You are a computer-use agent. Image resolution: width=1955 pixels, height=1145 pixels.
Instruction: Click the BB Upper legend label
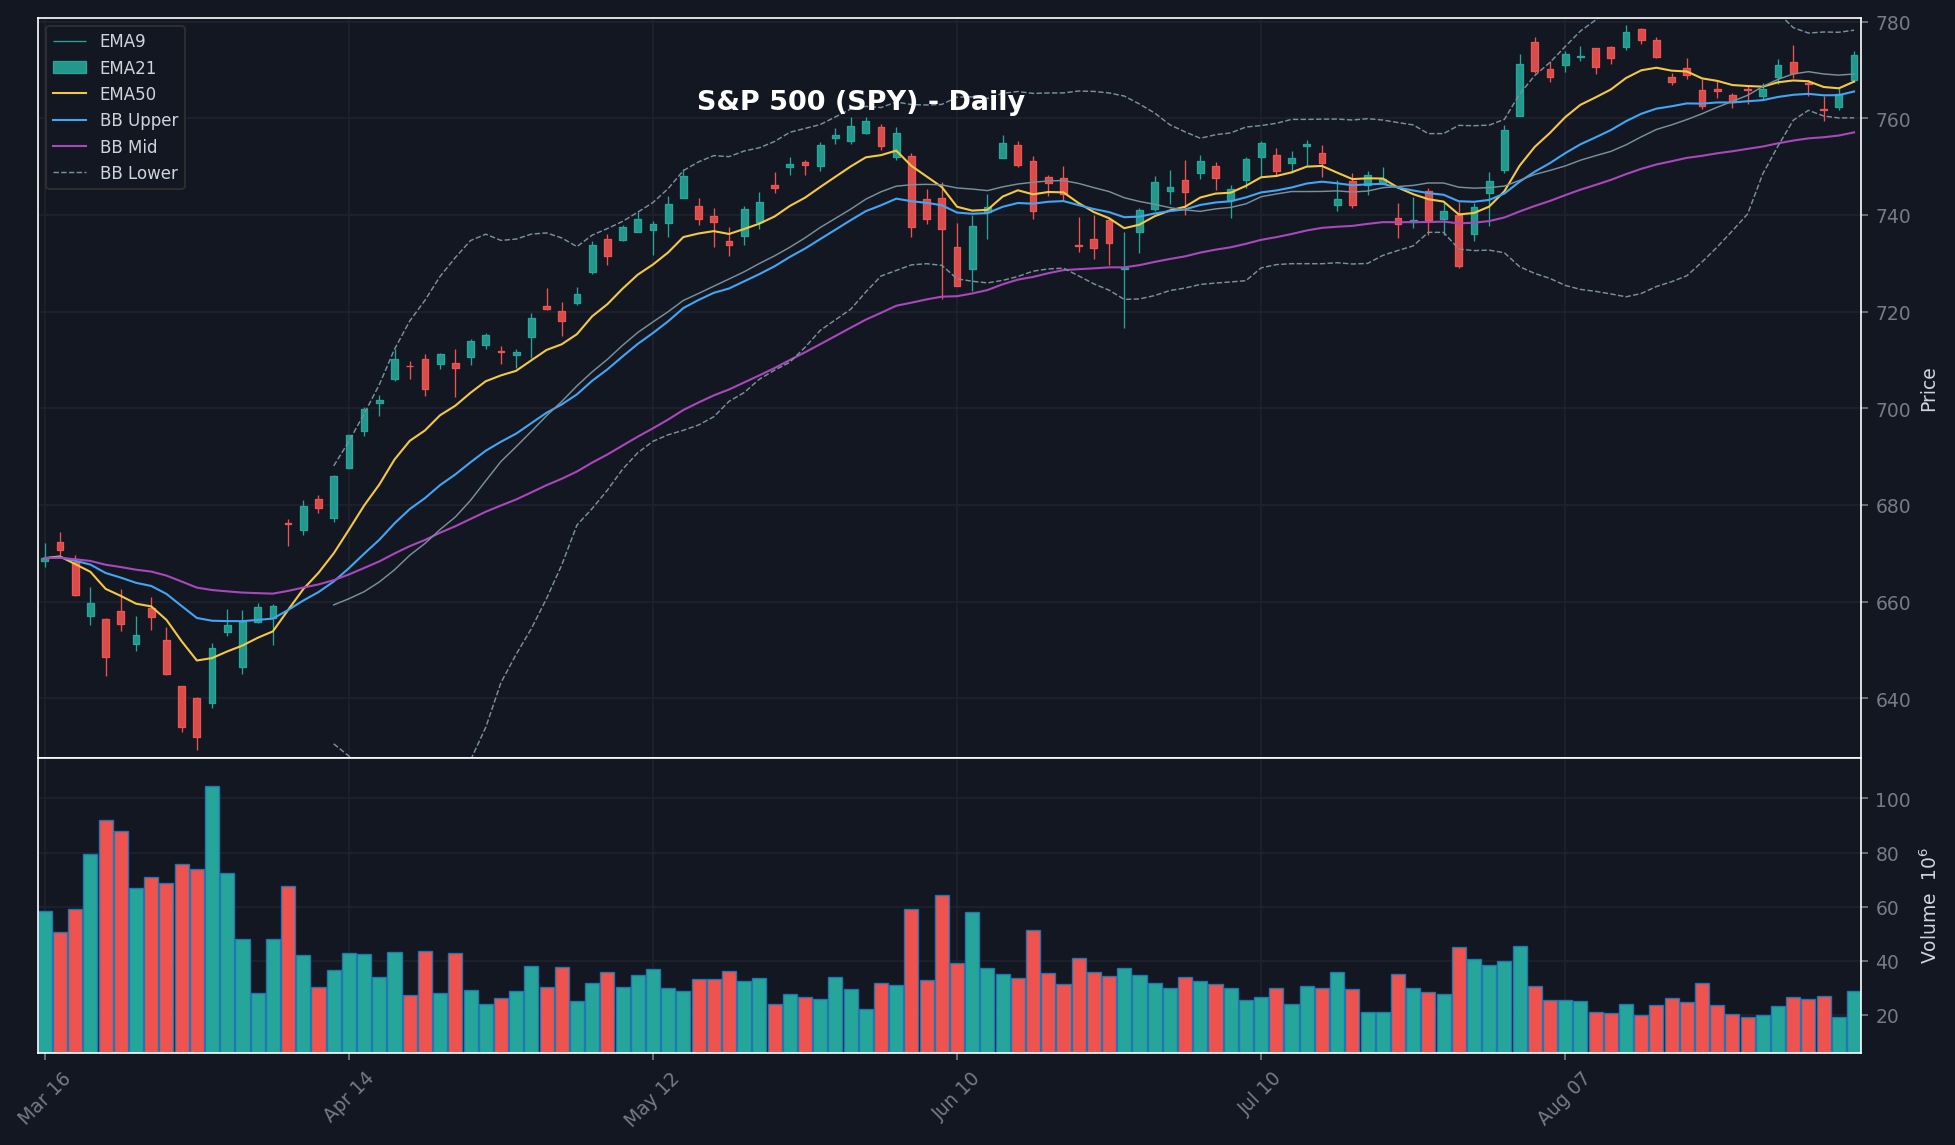138,120
